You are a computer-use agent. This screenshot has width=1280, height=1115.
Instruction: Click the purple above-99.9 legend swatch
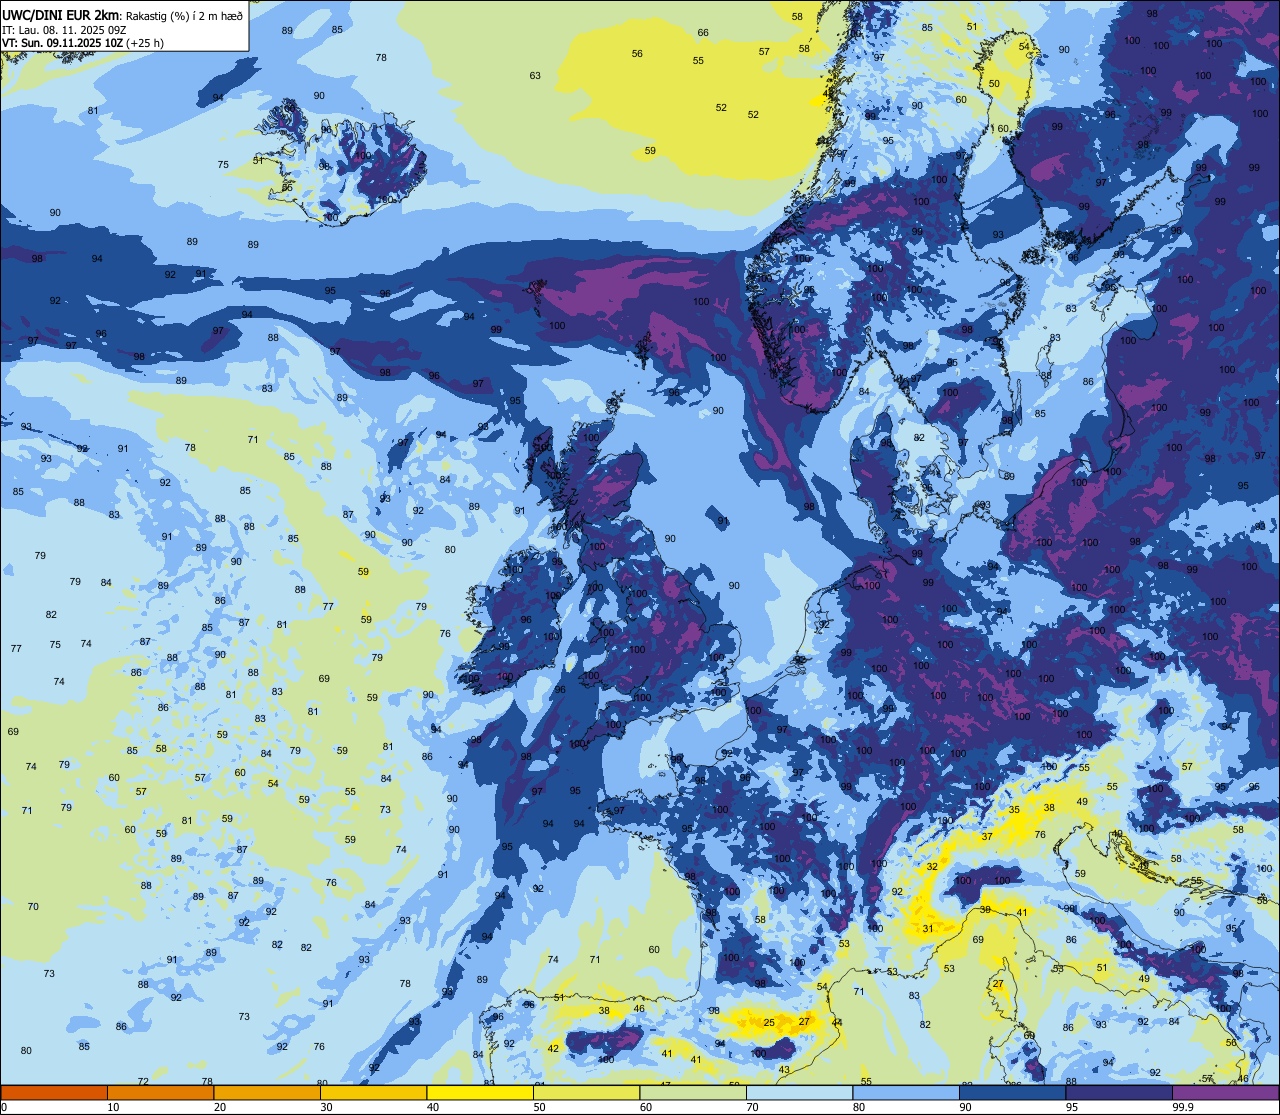point(1226,1092)
